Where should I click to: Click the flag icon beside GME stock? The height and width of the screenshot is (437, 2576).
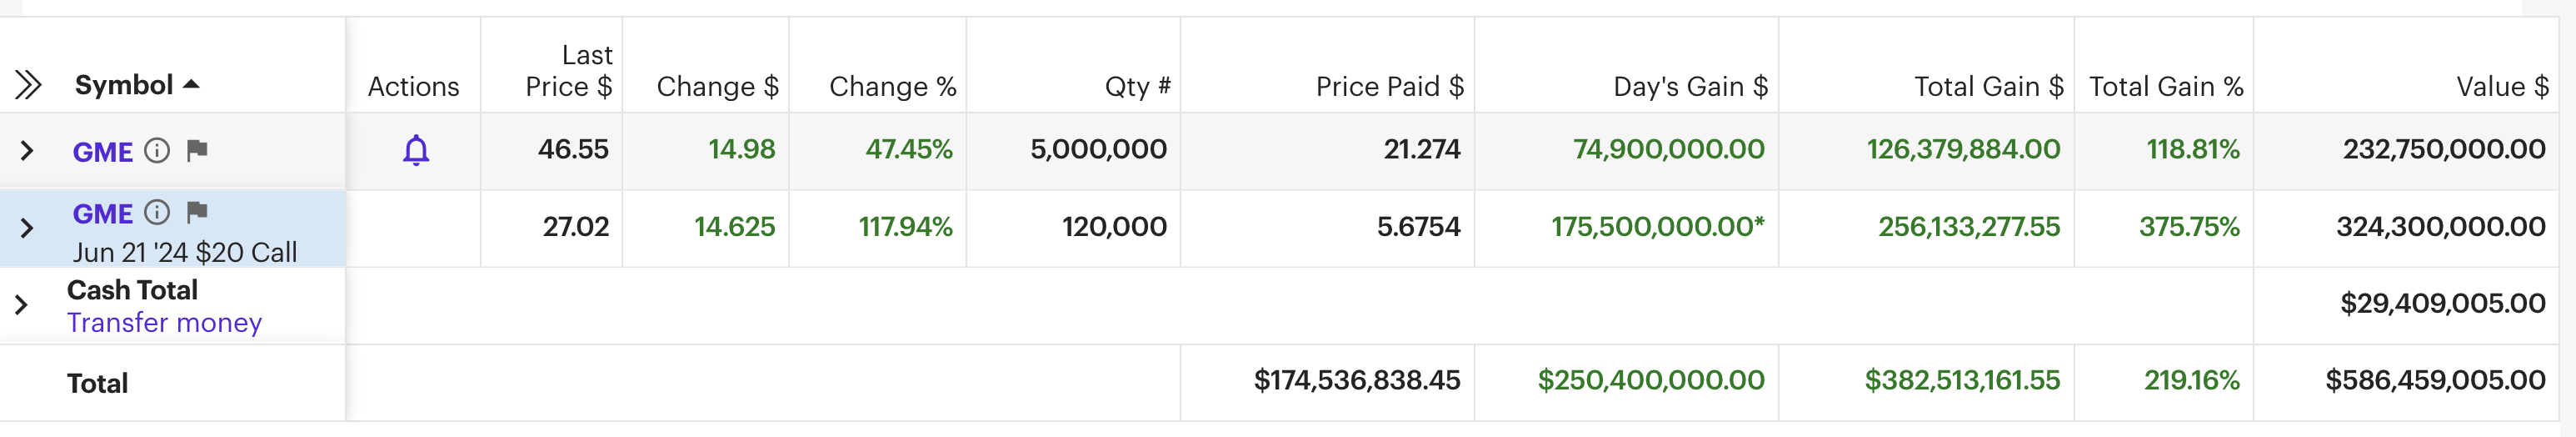197,150
